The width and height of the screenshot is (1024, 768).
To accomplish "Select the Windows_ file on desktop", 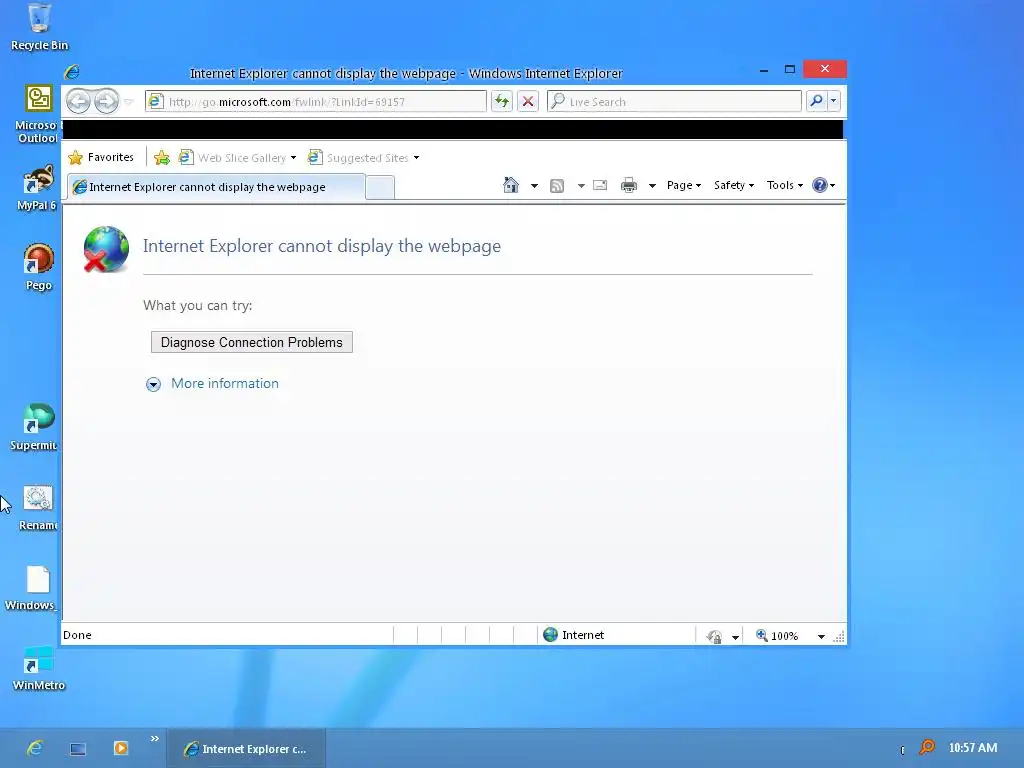I will [33, 588].
